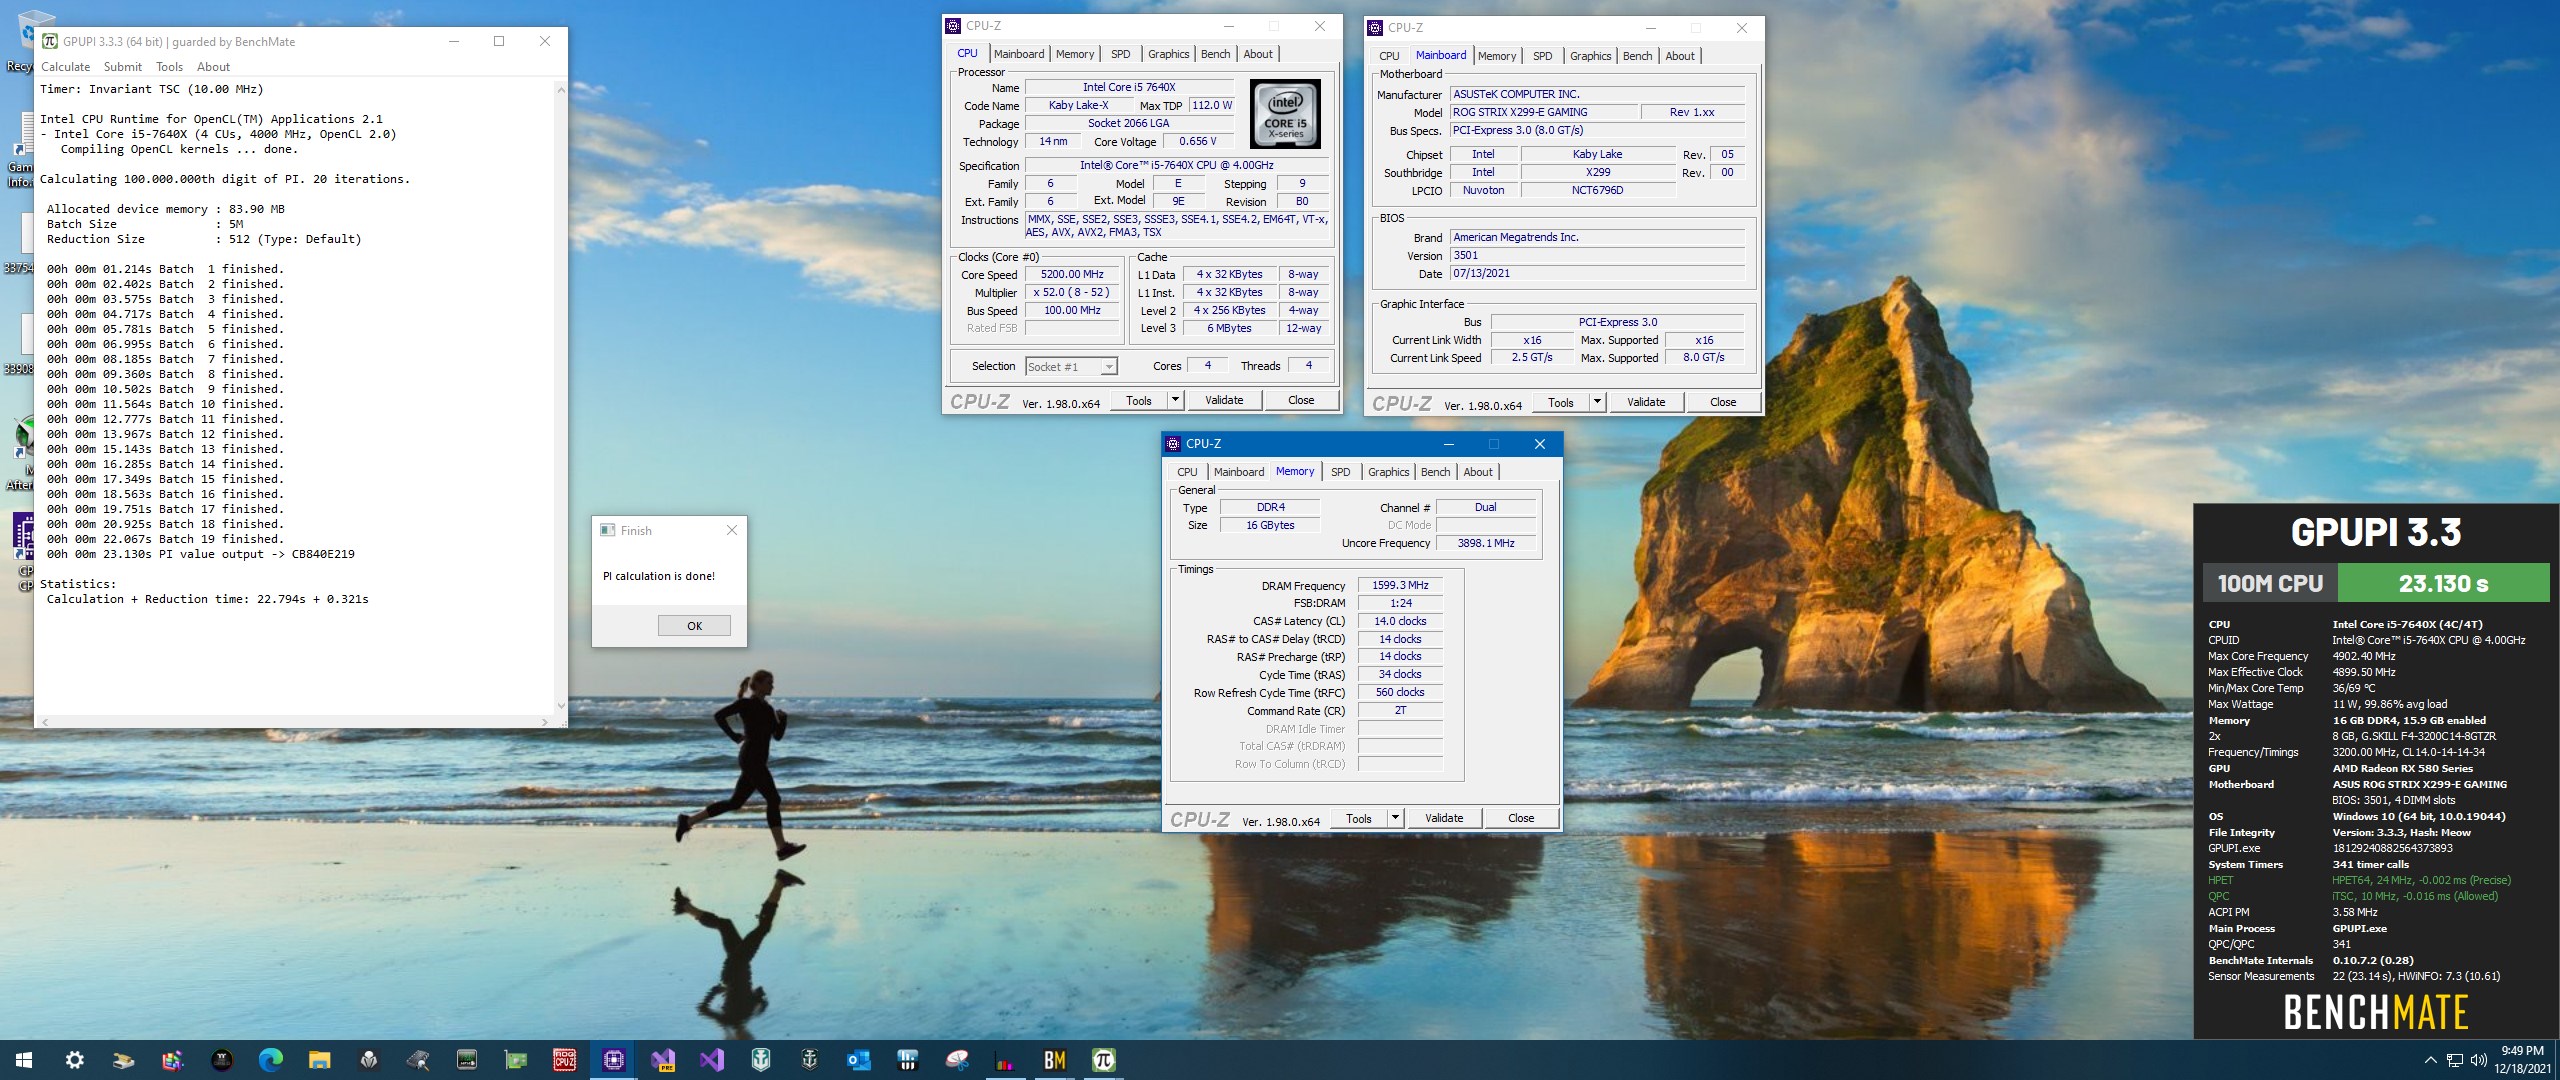
Task: Switch to GPUPI pi icon in the taskbar
Action: pyautogui.click(x=1103, y=1060)
